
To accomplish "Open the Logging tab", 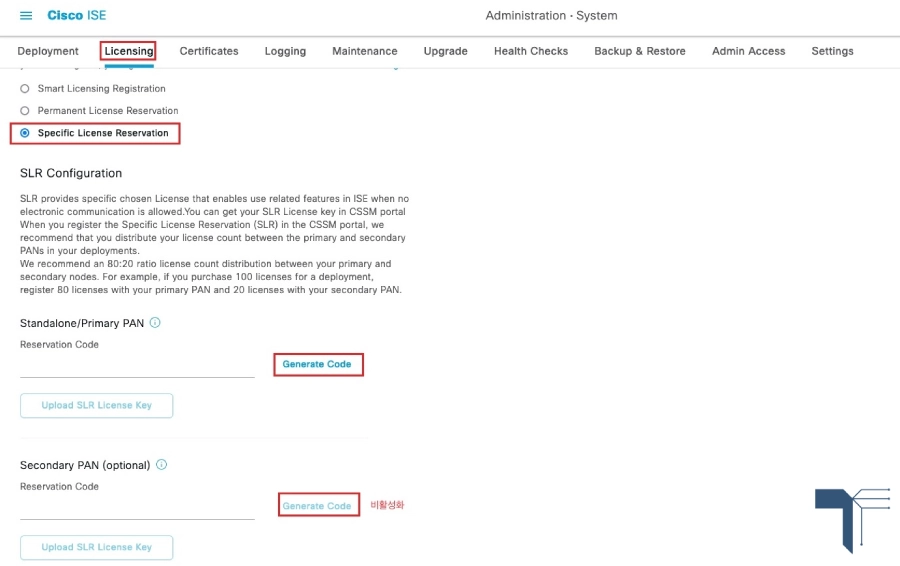I will [x=285, y=51].
